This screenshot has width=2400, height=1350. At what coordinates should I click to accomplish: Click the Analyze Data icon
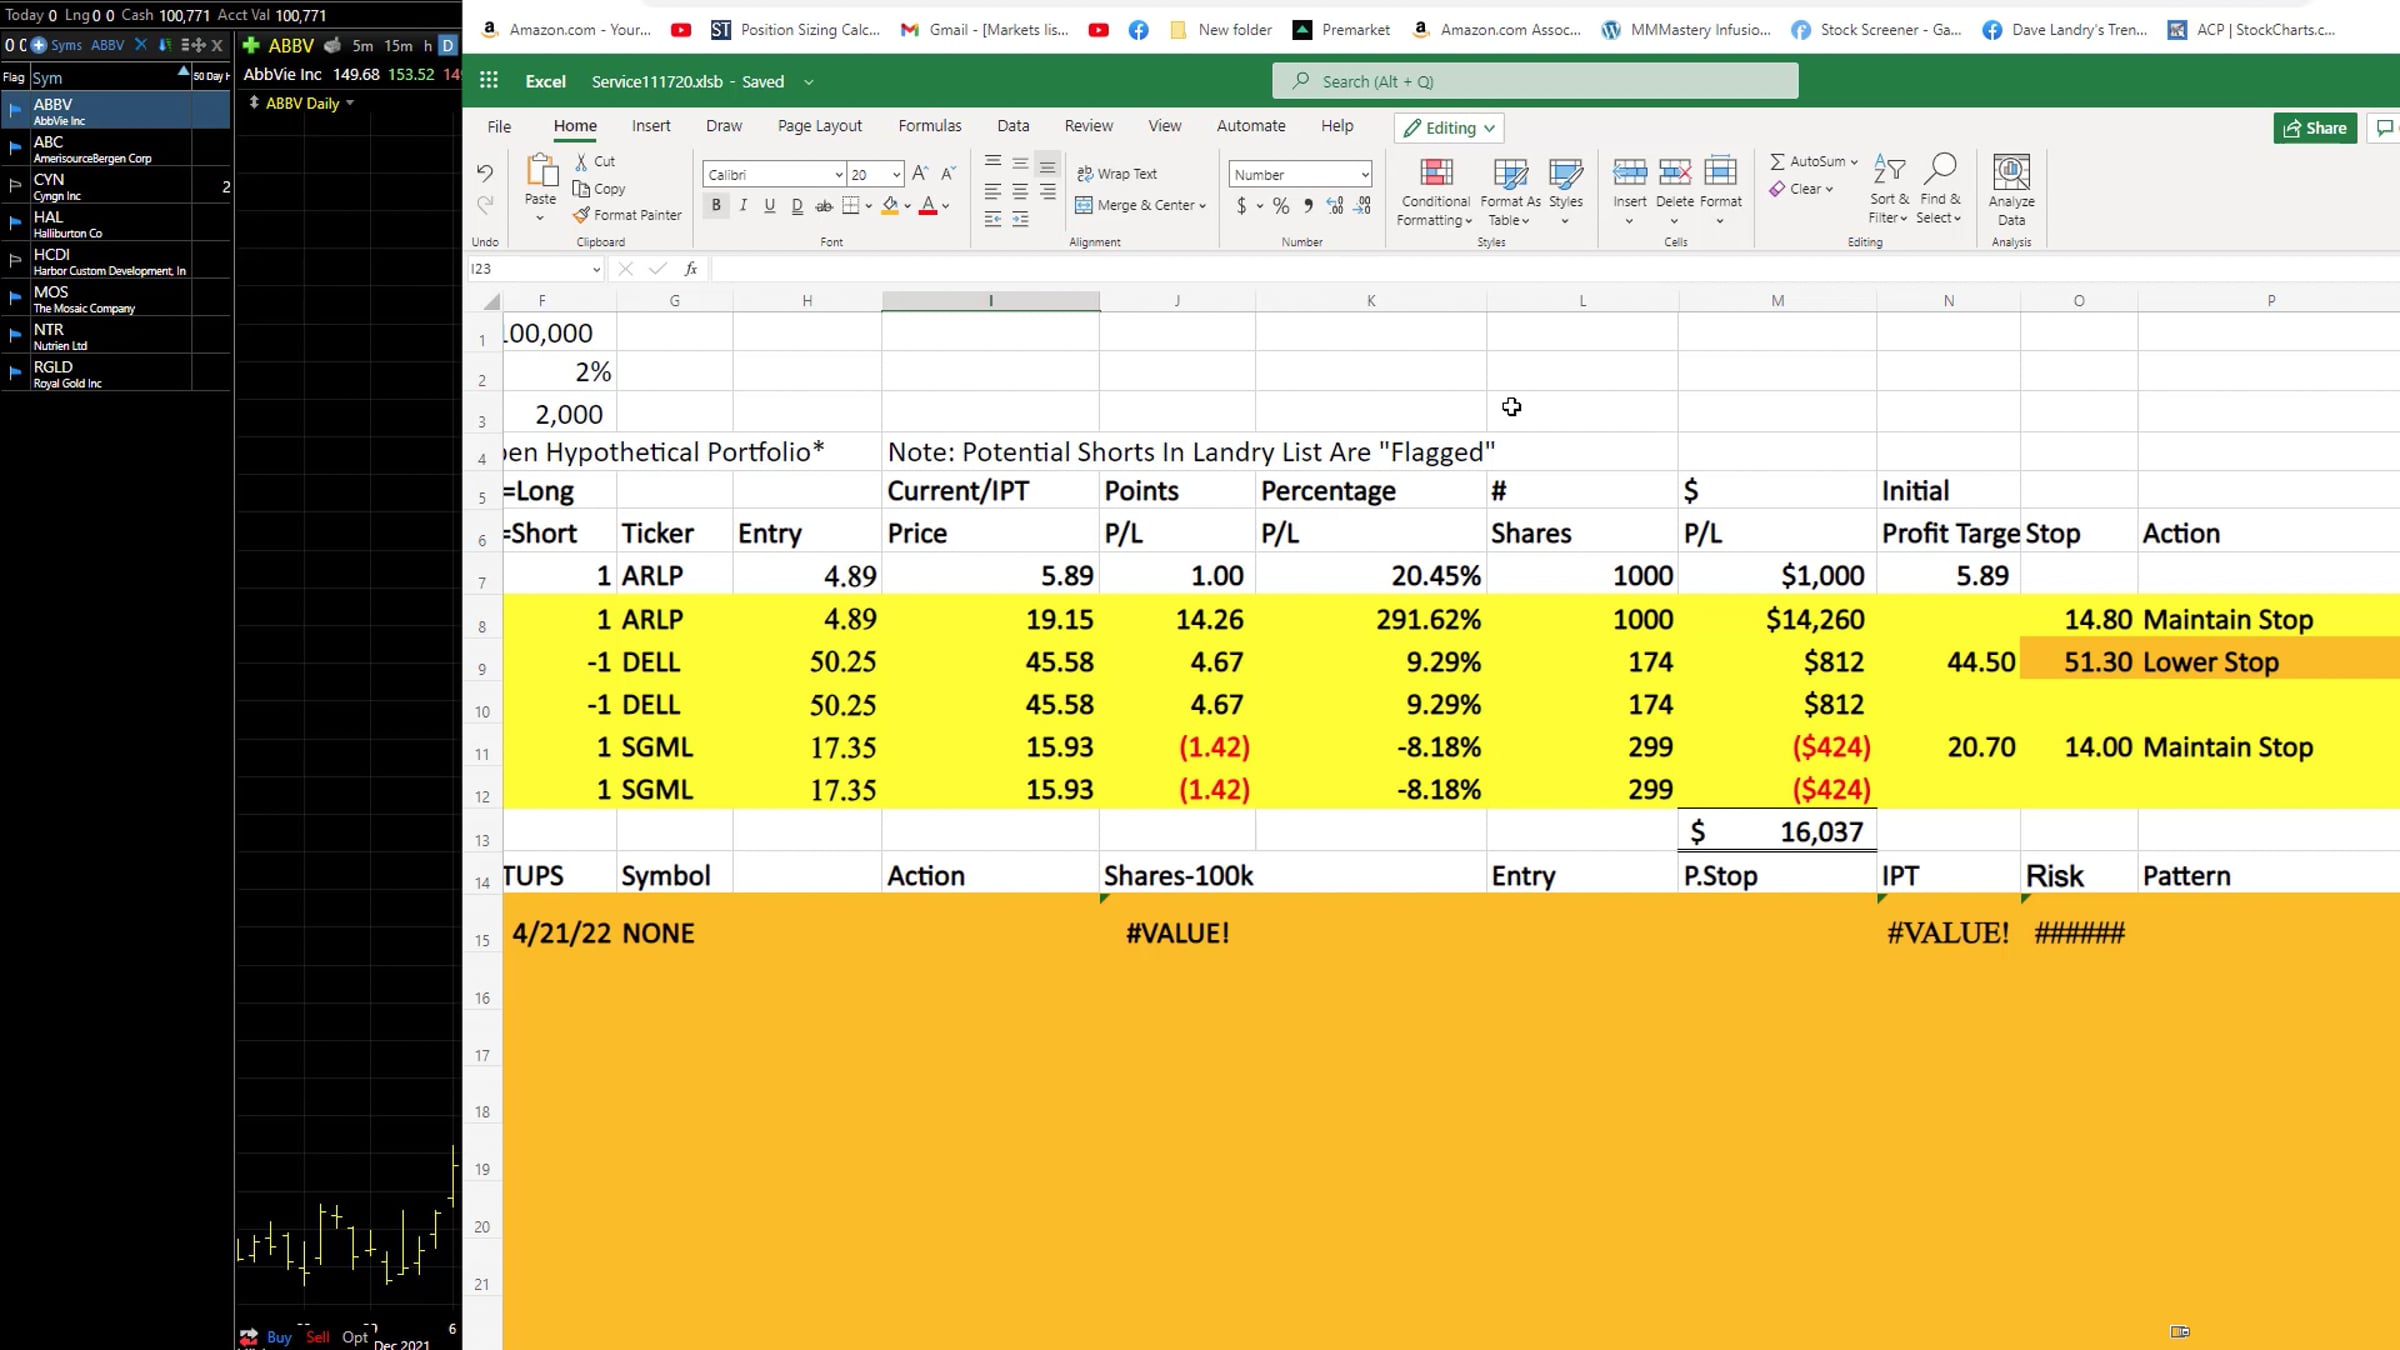[x=2011, y=171]
